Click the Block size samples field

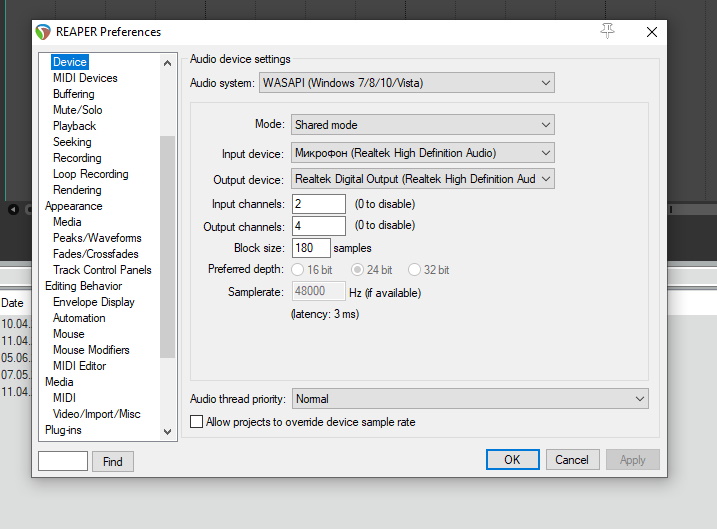tap(311, 248)
